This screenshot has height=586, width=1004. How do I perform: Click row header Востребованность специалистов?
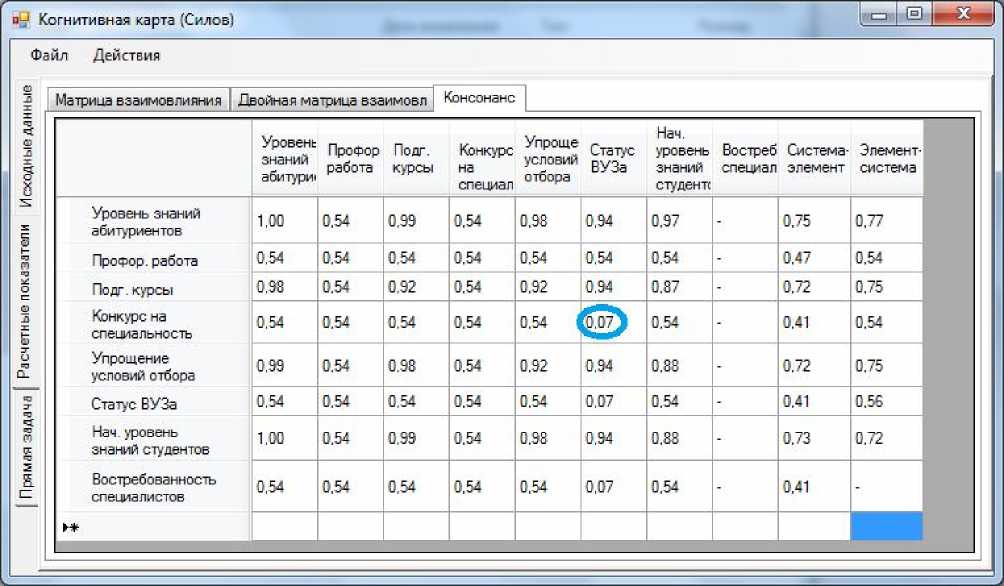coord(150,487)
